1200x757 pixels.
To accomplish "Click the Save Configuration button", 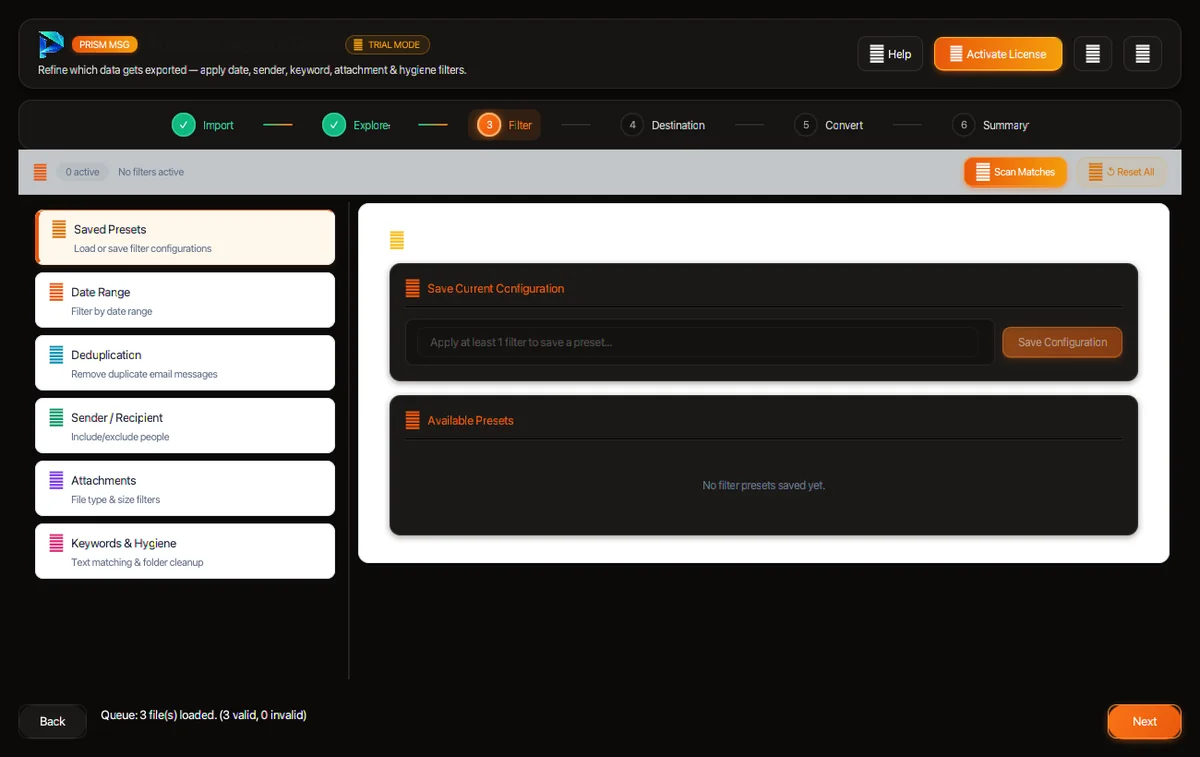I will [x=1062, y=342].
